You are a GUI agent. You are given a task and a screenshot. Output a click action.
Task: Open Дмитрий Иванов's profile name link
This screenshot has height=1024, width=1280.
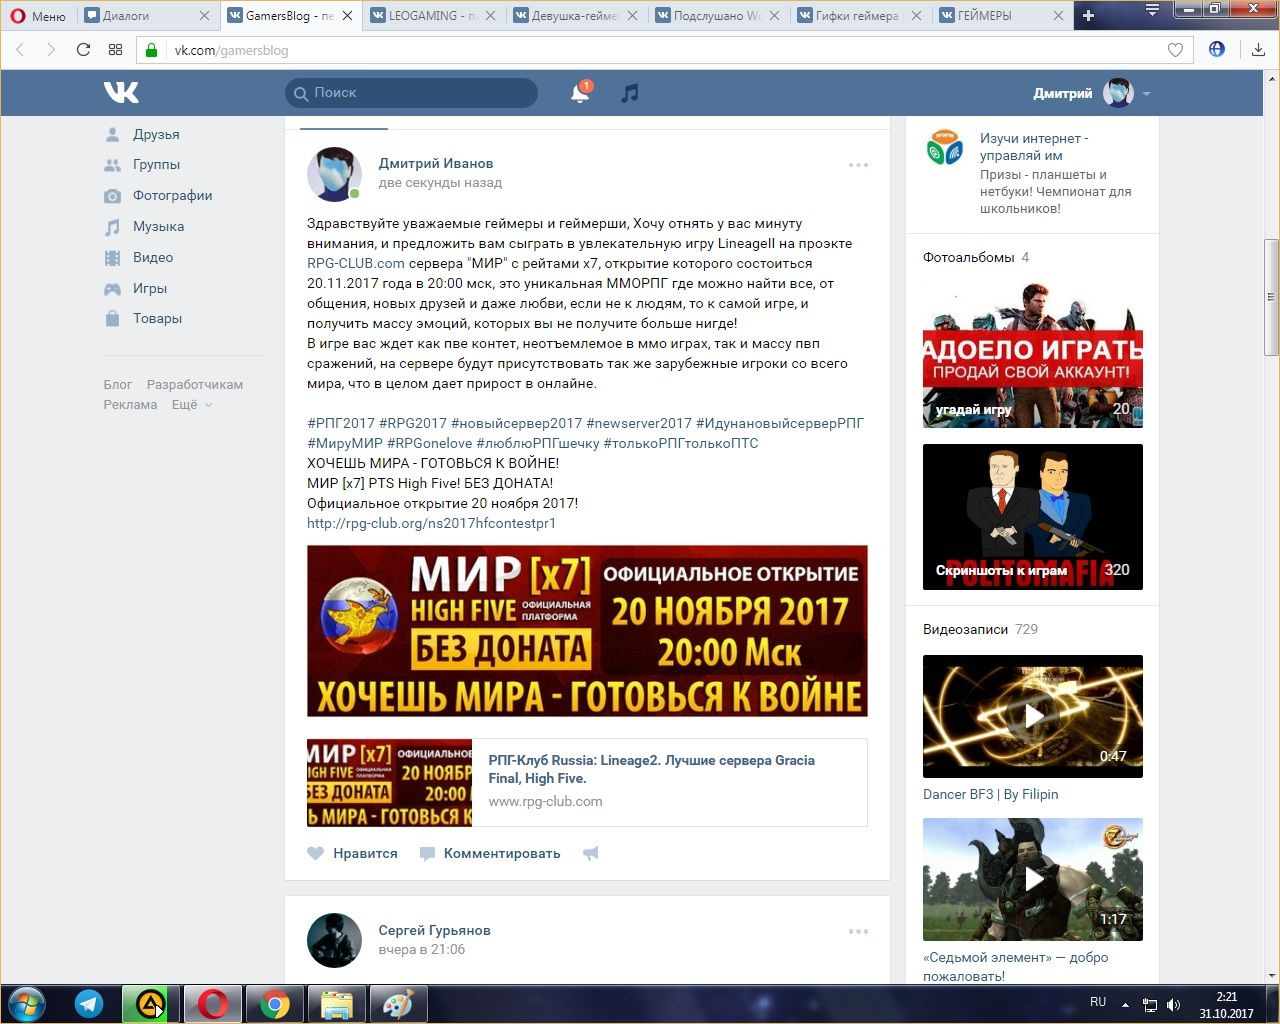coord(436,163)
